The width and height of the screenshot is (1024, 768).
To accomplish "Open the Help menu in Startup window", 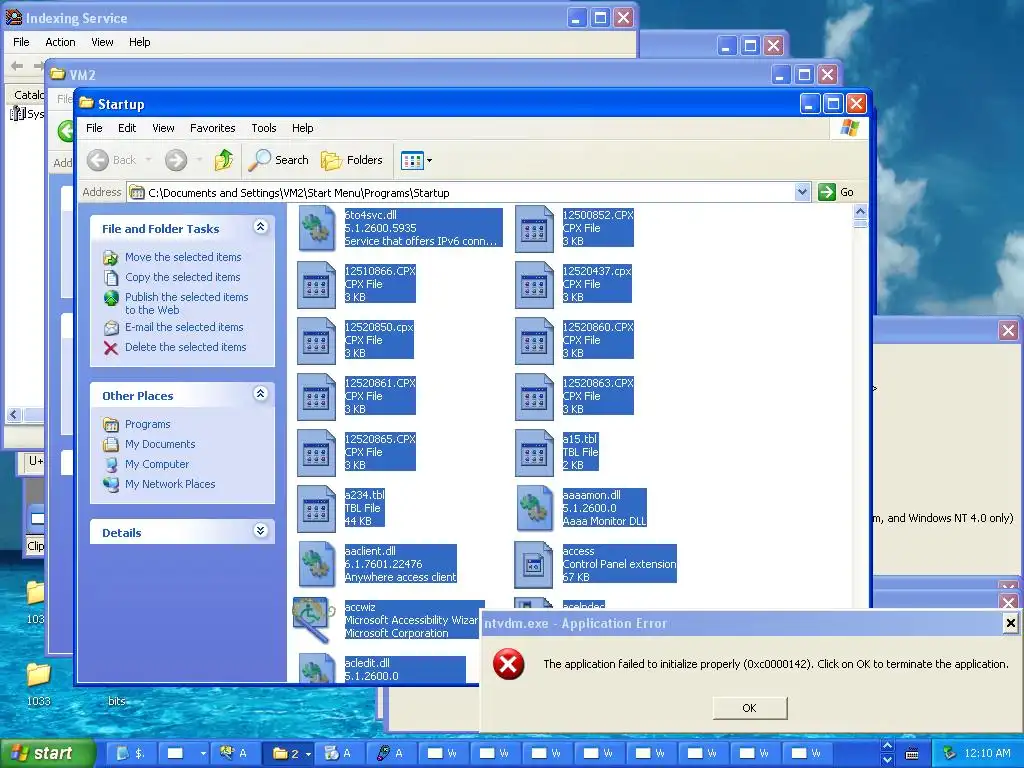I will tap(302, 128).
